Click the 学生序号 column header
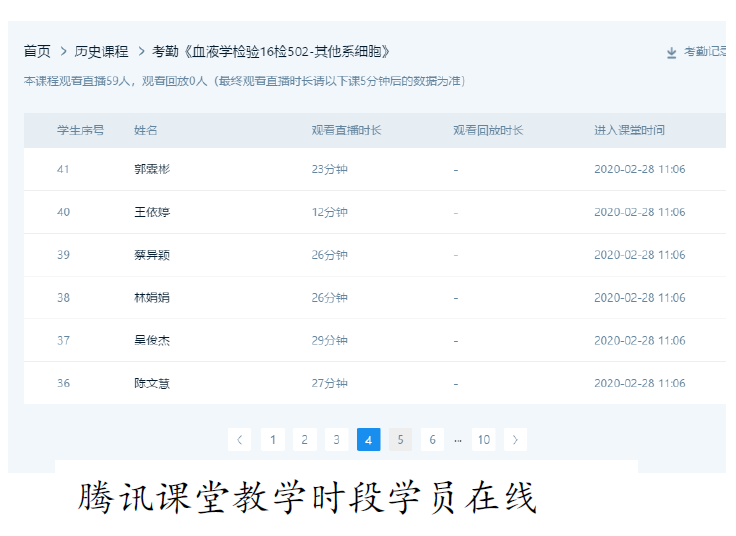This screenshot has width=736, height=536. (80, 130)
